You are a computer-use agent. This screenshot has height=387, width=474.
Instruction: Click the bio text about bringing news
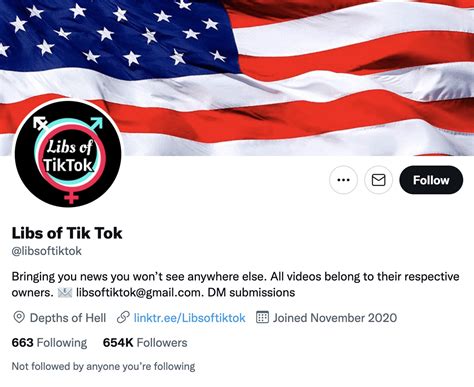point(235,285)
